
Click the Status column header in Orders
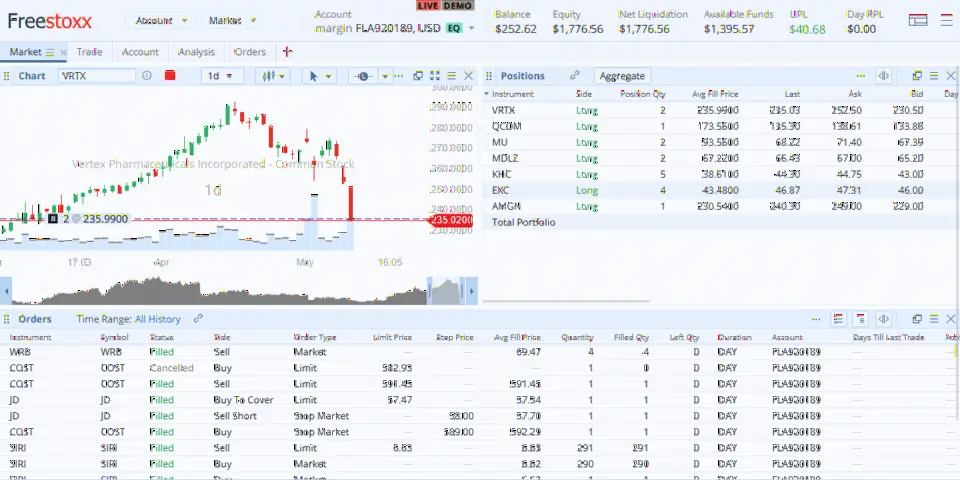161,337
